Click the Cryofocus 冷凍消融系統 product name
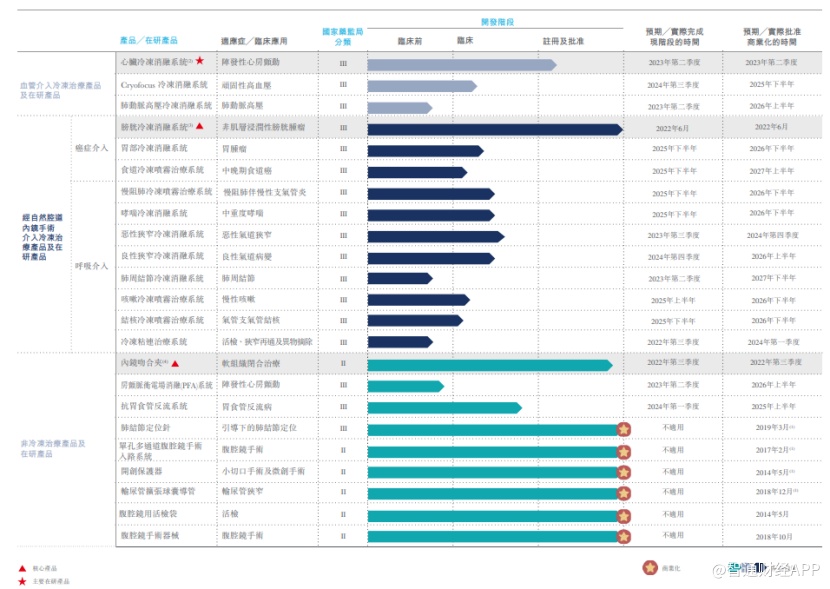The width and height of the screenshot is (830, 589). pos(164,85)
